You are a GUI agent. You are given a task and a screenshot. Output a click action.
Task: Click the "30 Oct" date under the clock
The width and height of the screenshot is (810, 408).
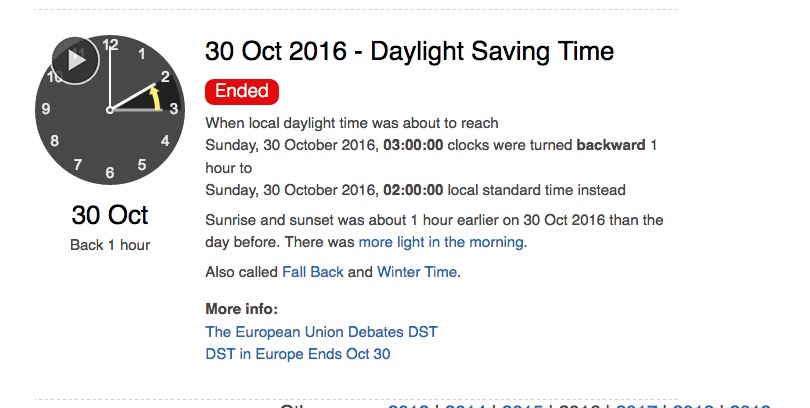[x=110, y=214]
